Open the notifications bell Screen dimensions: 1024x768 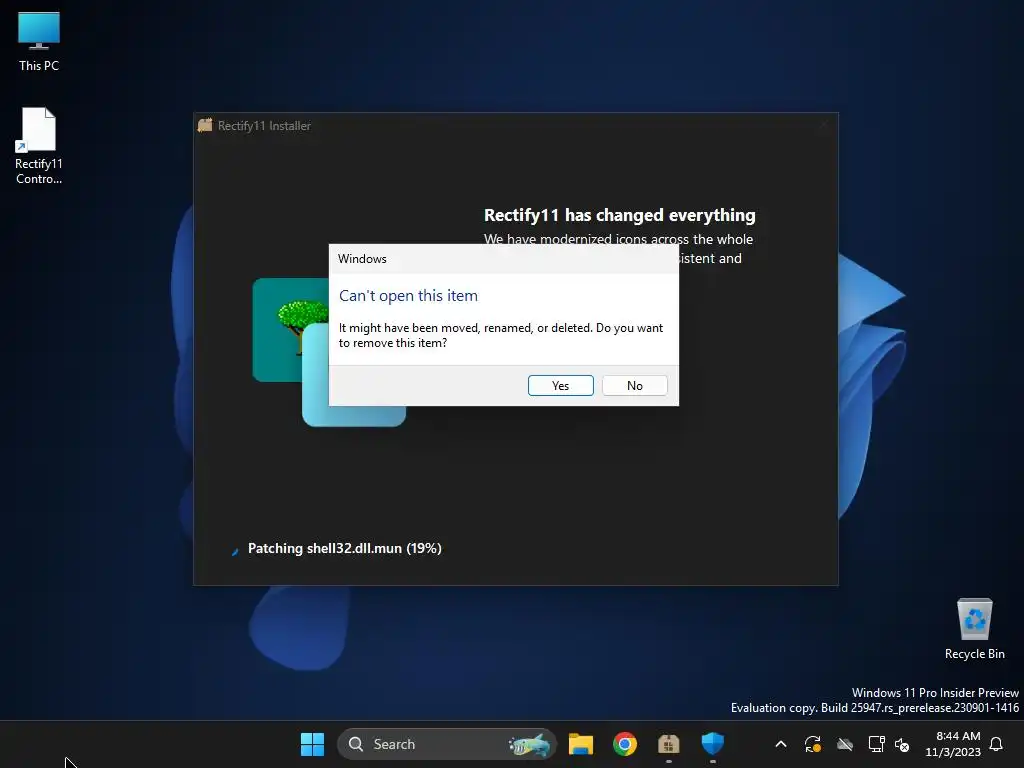[996, 744]
